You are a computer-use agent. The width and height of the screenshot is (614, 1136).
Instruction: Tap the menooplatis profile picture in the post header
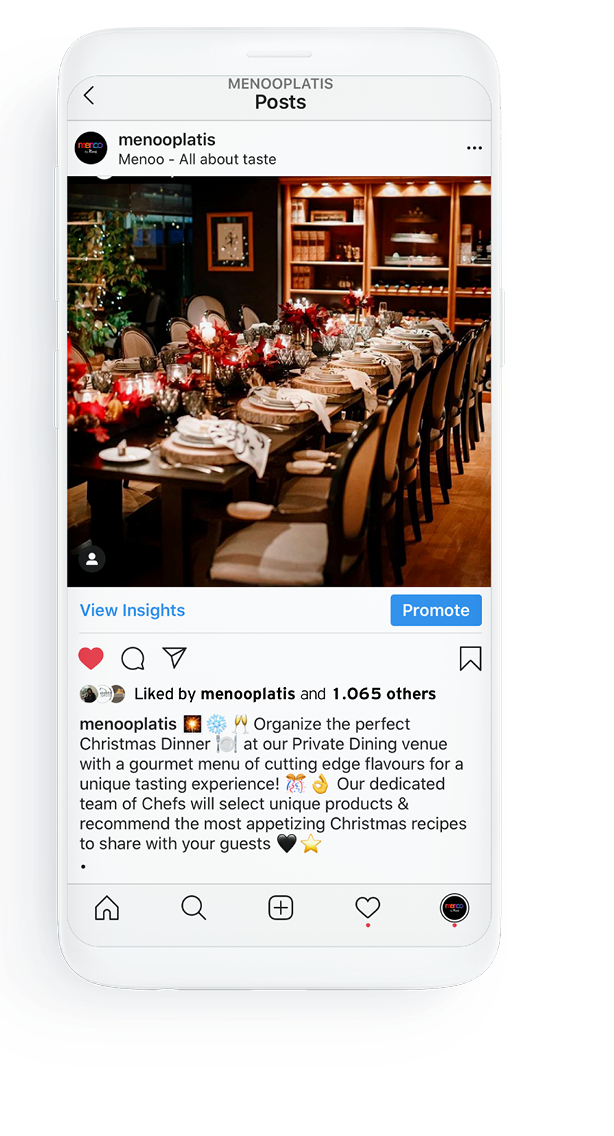[91, 149]
